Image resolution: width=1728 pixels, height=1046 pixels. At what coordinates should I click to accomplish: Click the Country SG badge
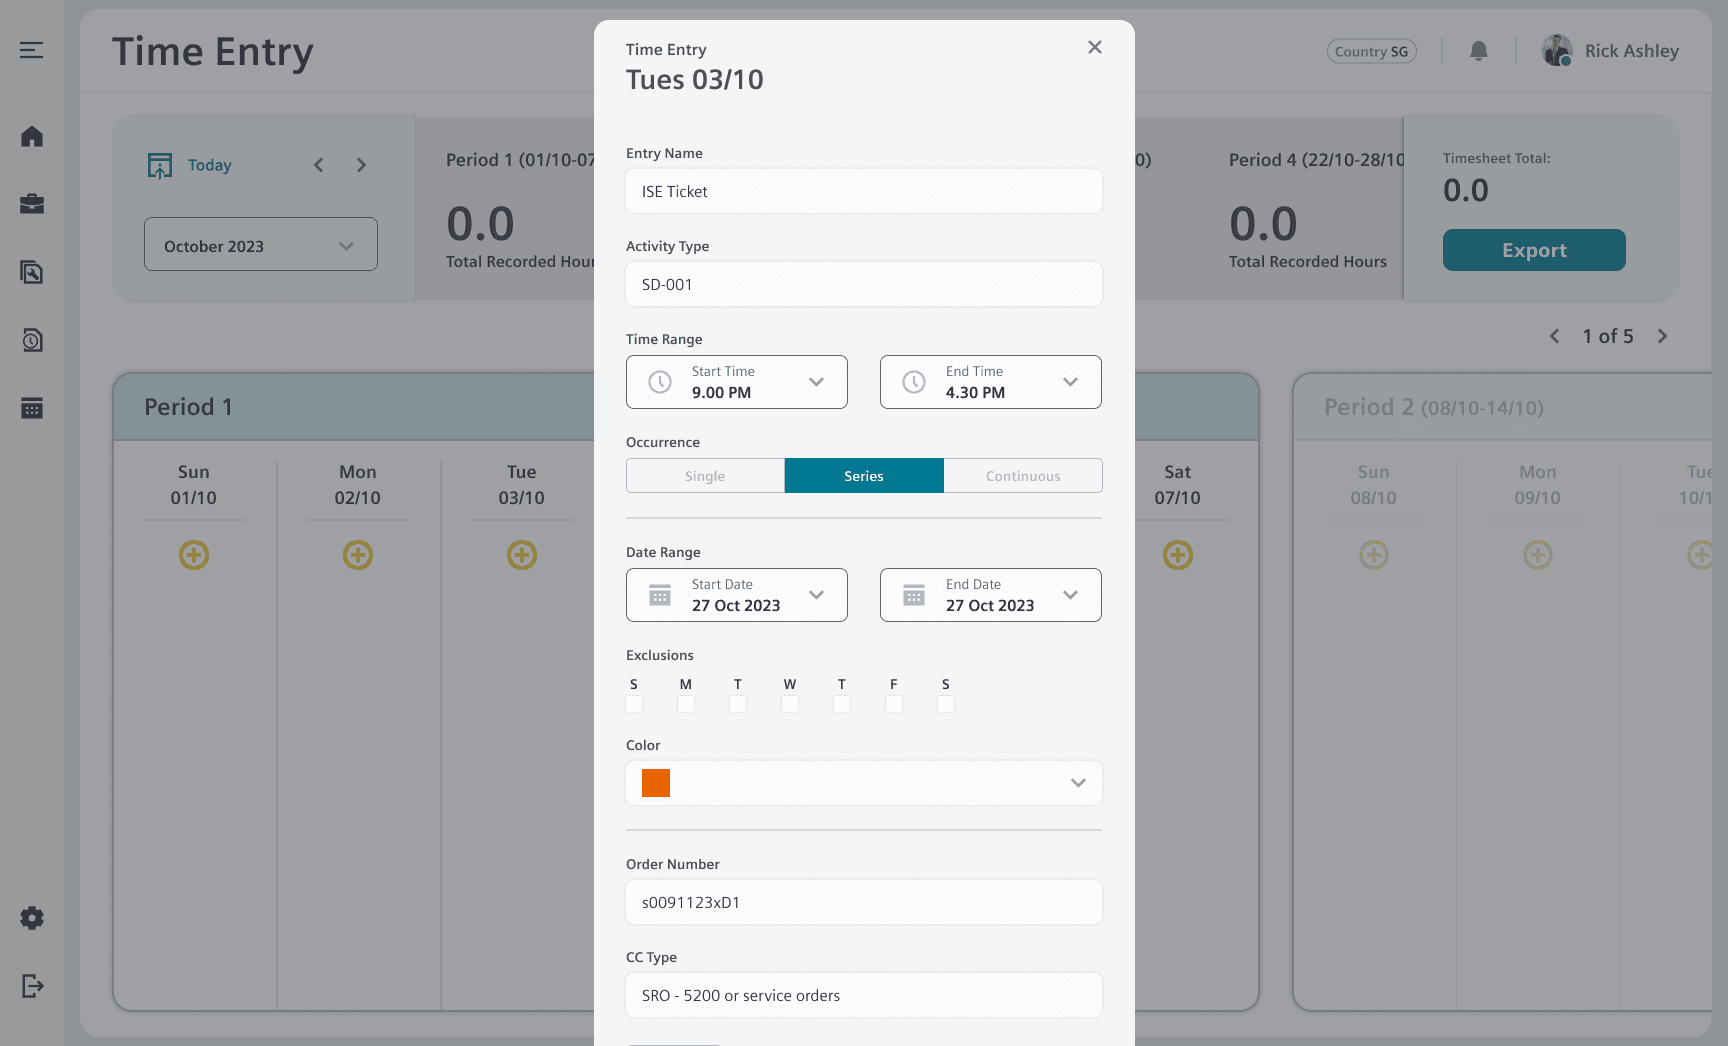[1372, 51]
